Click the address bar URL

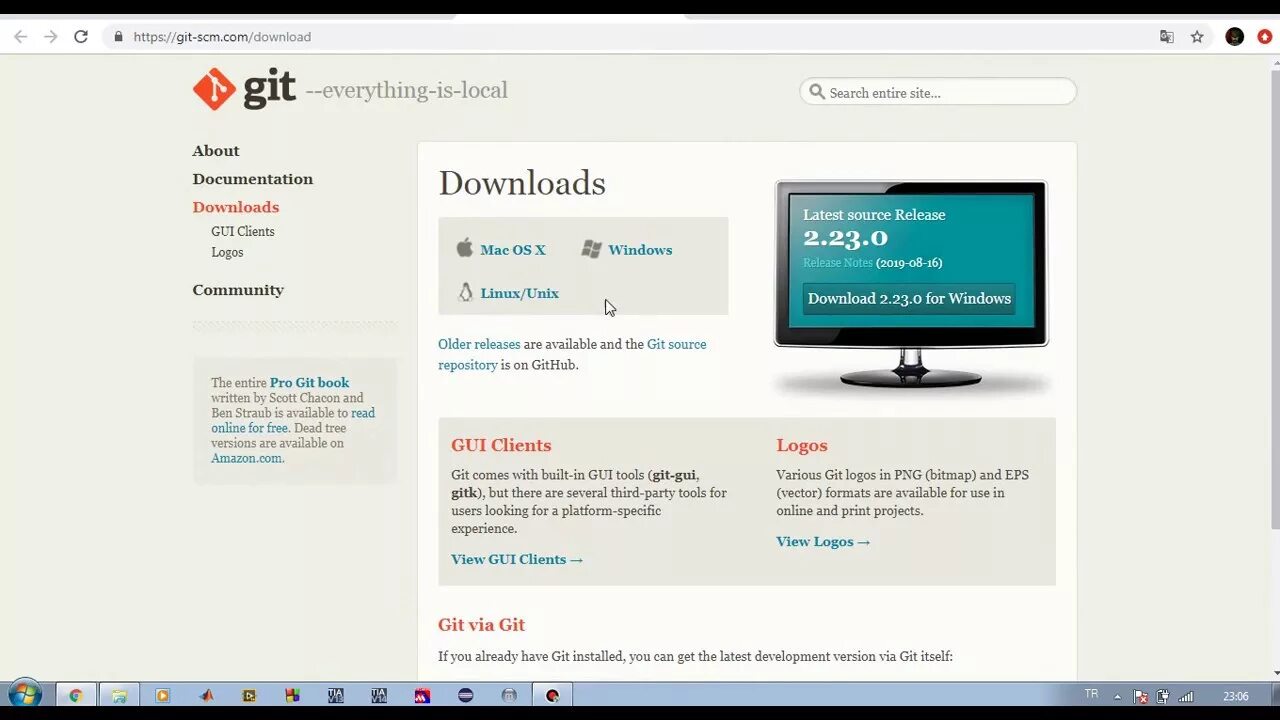click(222, 37)
